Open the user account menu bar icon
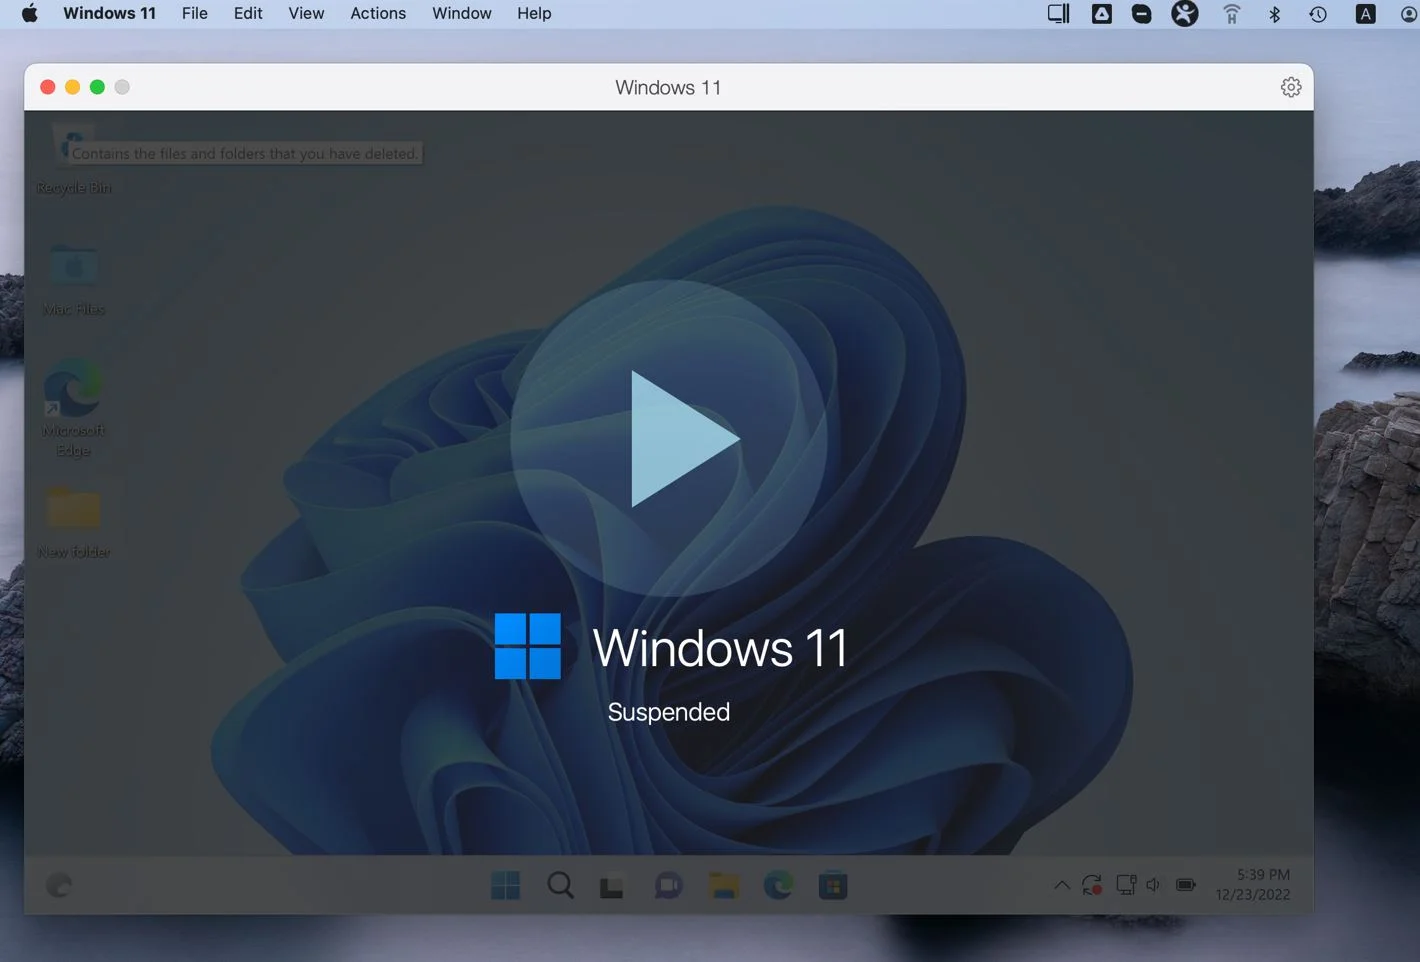Viewport: 1420px width, 962px height. click(1409, 13)
